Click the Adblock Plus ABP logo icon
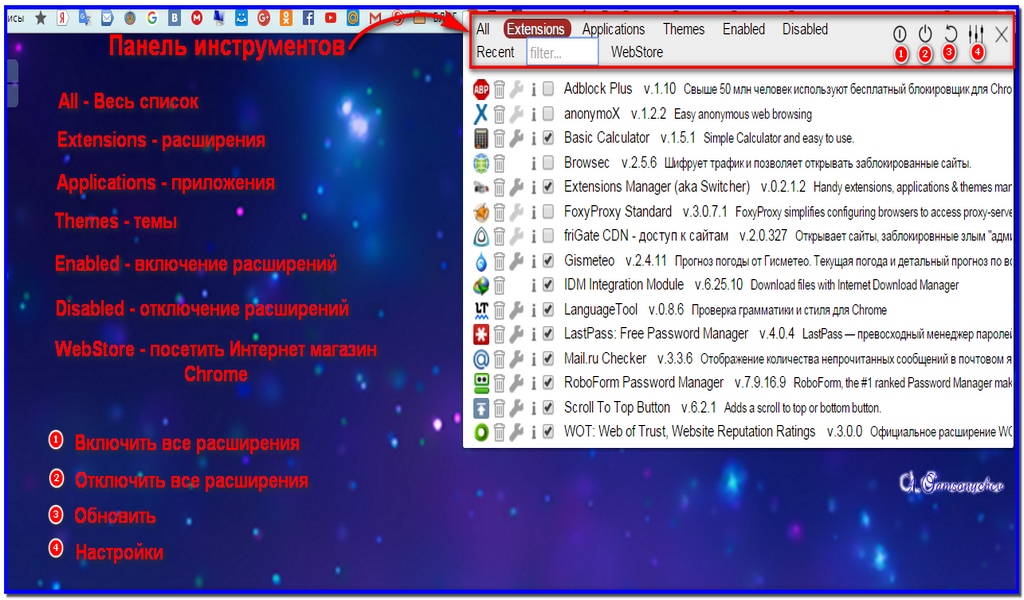 [481, 89]
